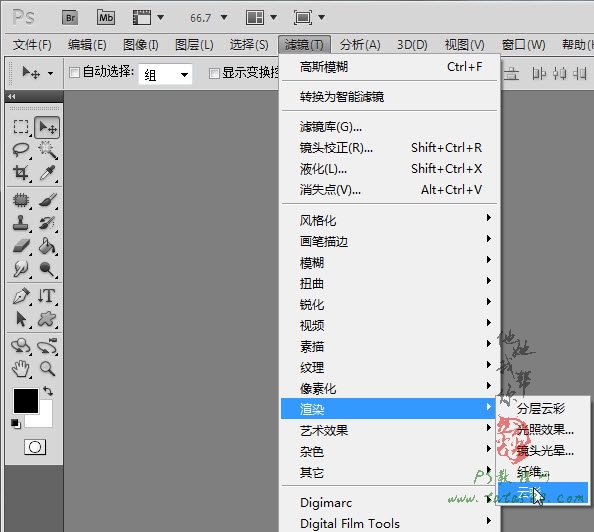Select the Custom Shape tool
The image size is (594, 532).
47,319
